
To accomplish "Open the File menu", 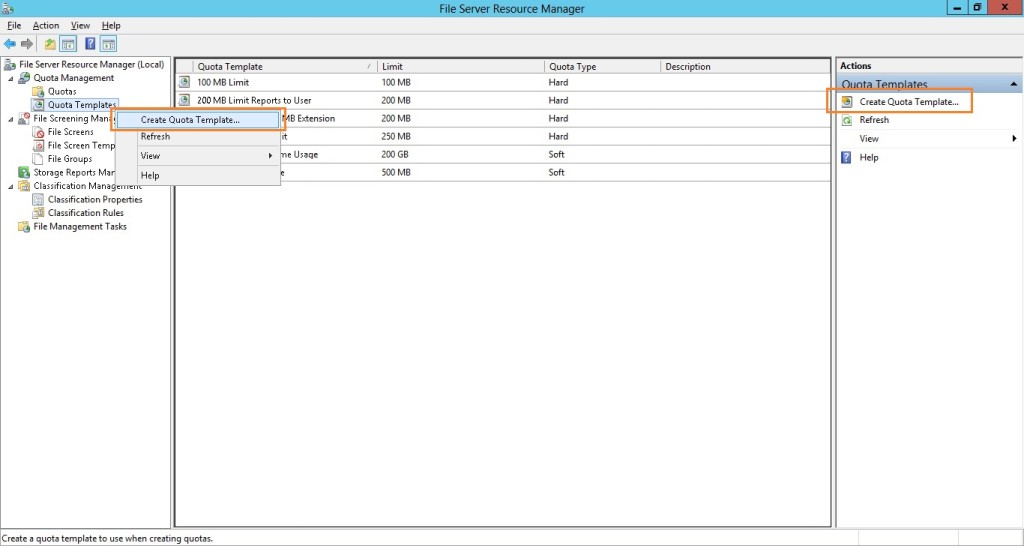I will tap(14, 25).
